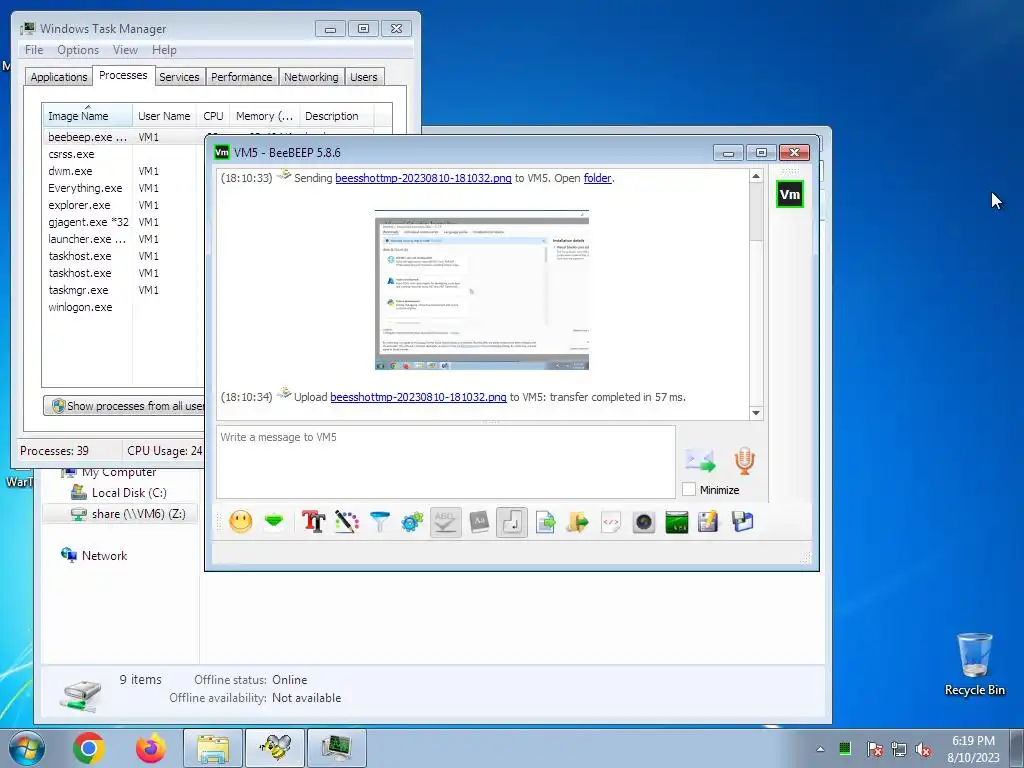Tick the Minimize checkbox
Image resolution: width=1024 pixels, height=768 pixels.
point(688,489)
